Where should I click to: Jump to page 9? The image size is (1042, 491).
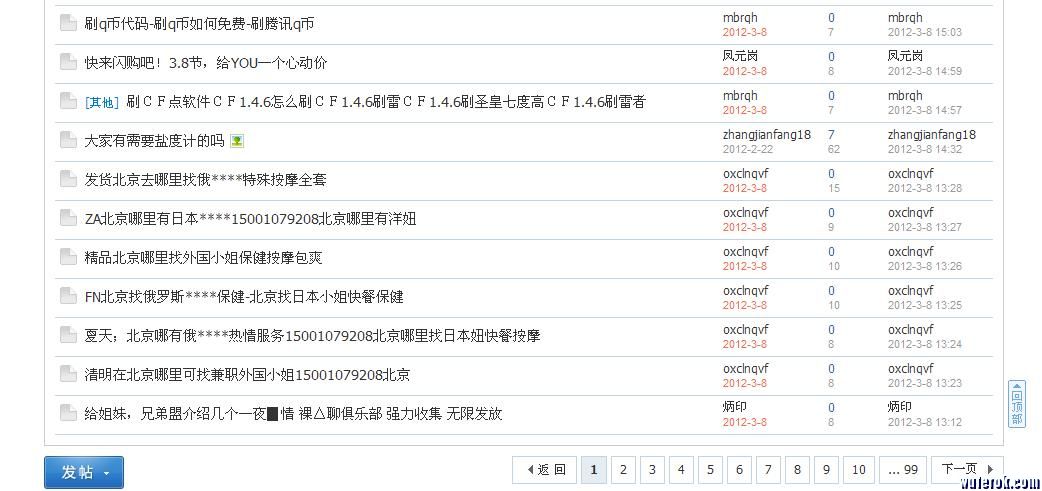point(826,470)
